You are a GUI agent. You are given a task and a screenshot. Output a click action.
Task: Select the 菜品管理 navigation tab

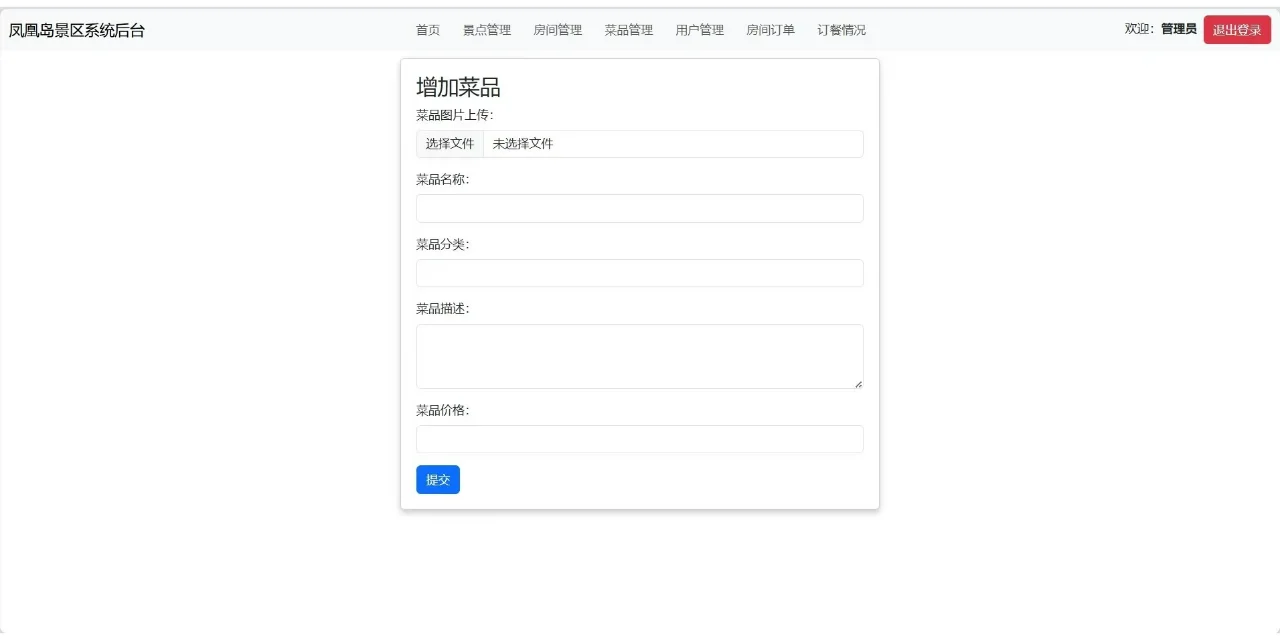point(628,30)
